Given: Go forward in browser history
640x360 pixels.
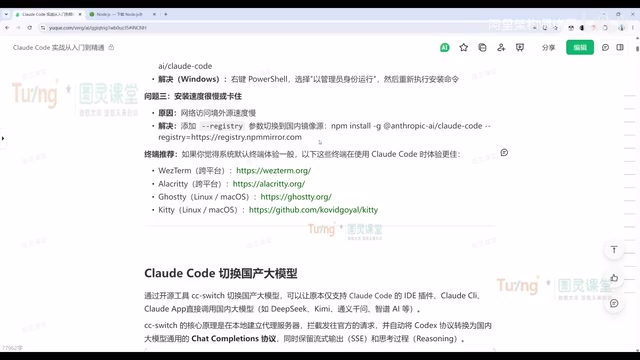Looking at the screenshot, I should 18,28.
